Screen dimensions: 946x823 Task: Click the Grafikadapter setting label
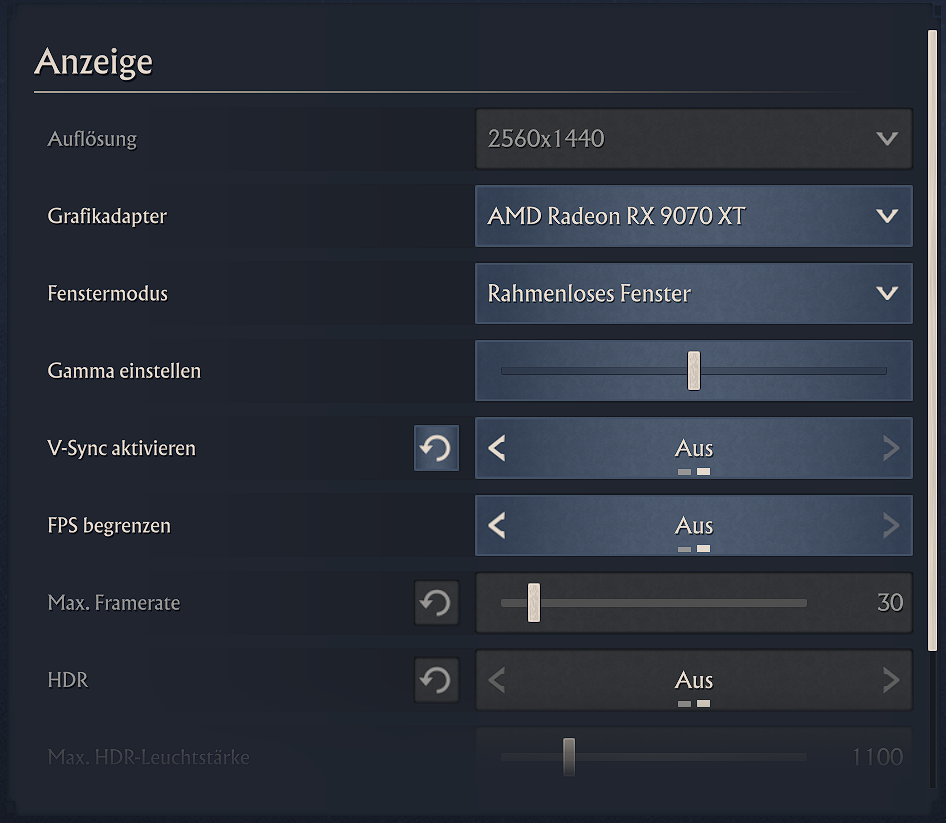tap(107, 216)
